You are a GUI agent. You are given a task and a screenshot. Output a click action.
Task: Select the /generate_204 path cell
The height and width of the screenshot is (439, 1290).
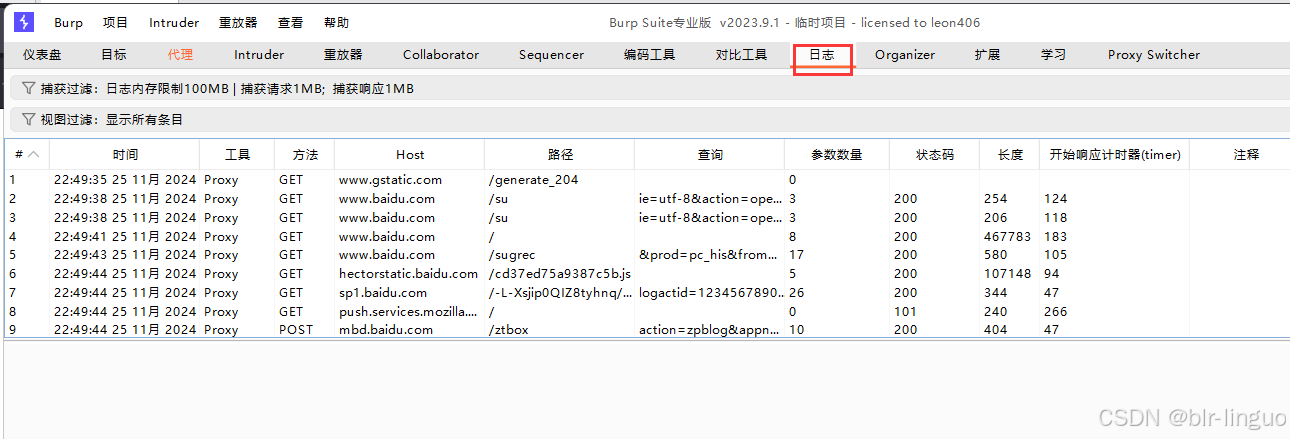[x=560, y=180]
